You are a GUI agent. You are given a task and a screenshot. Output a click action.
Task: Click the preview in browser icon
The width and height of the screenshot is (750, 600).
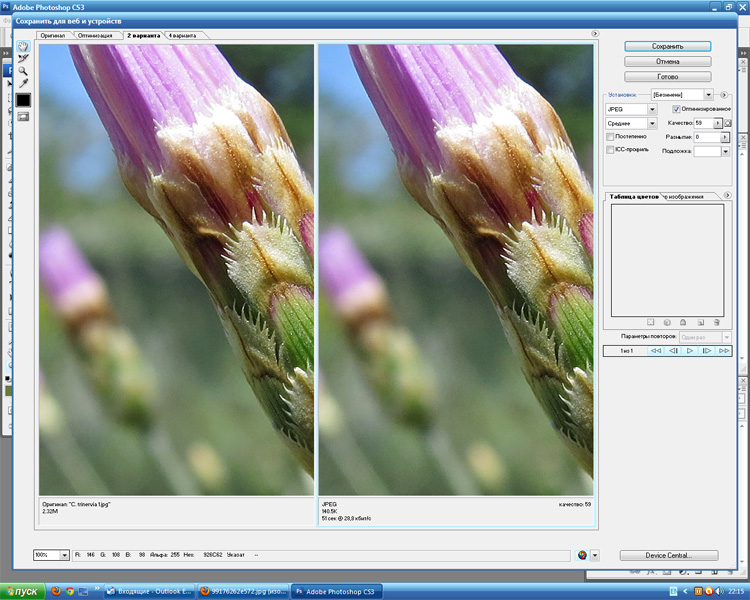point(583,555)
